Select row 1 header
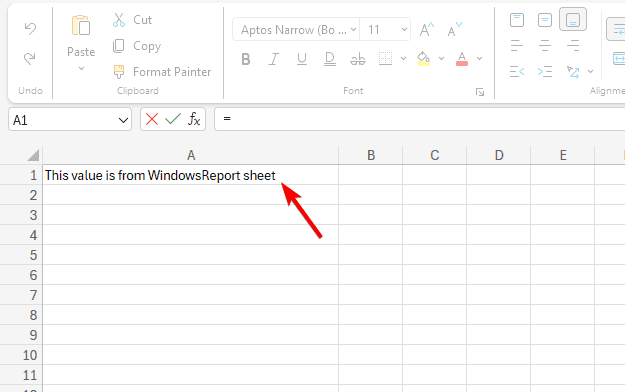The height and width of the screenshot is (392, 625). (21, 175)
